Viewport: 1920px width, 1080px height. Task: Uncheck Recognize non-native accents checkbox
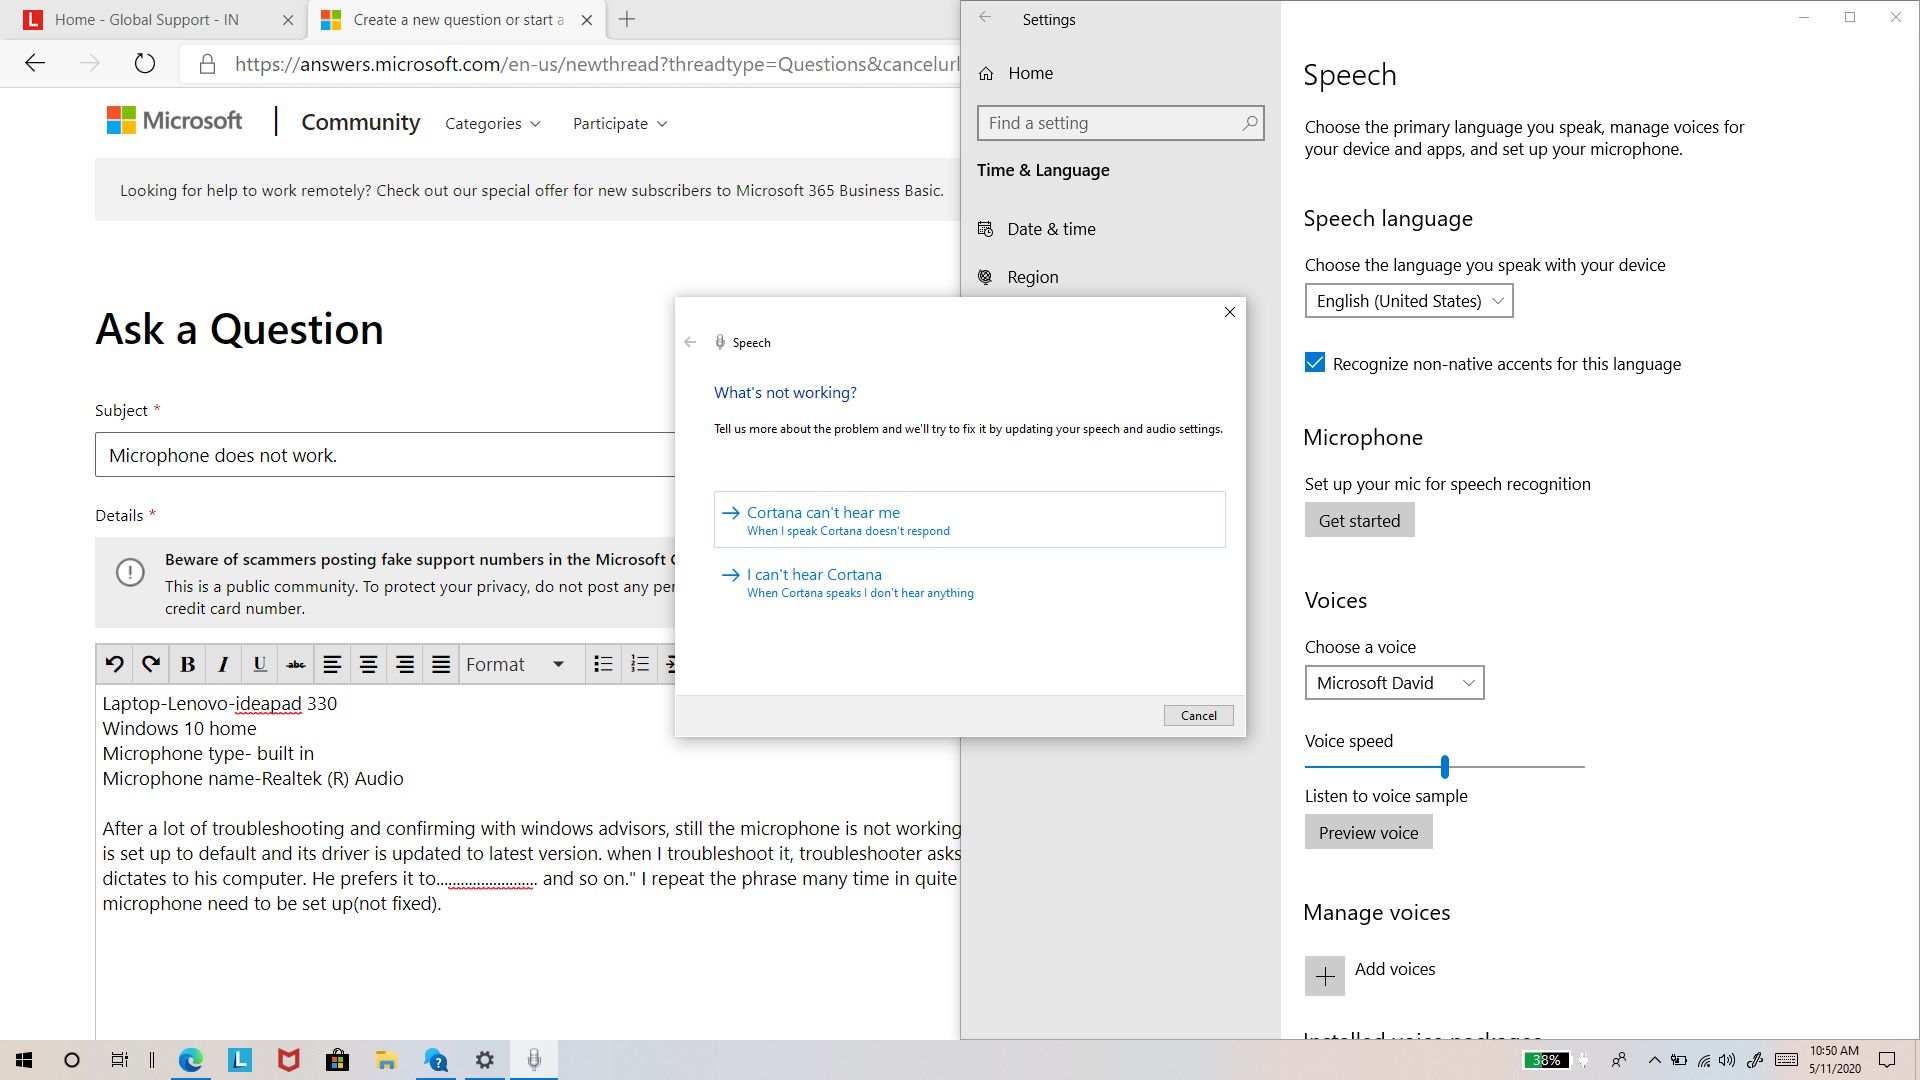pos(1315,363)
